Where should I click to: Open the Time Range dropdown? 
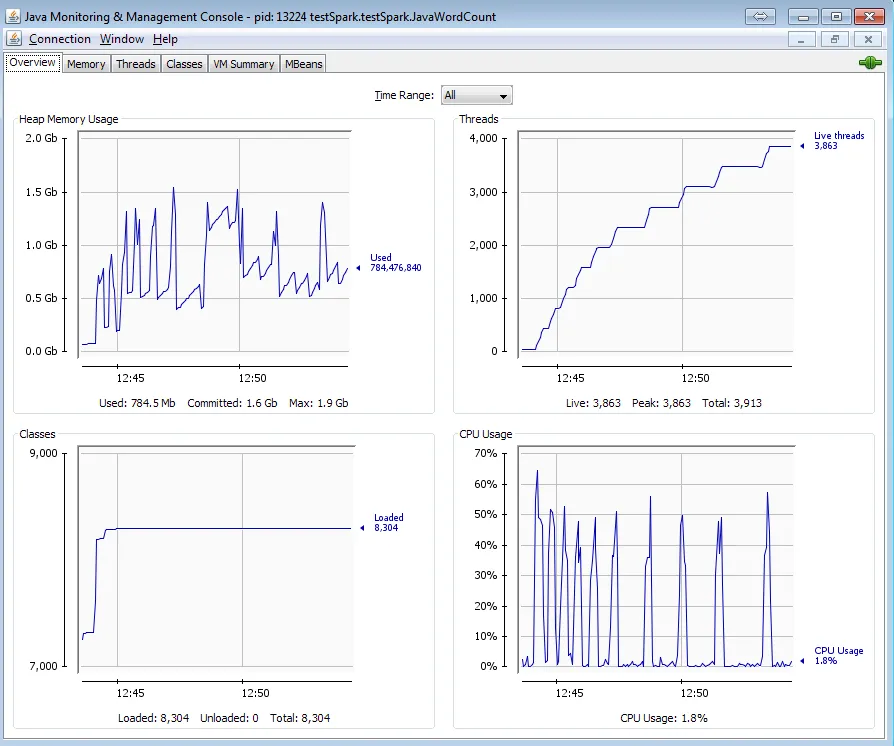(477, 95)
